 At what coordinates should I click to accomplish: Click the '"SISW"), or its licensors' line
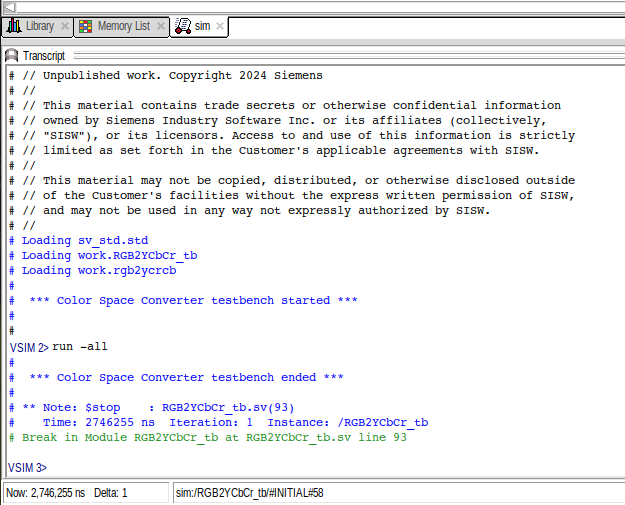click(292, 136)
